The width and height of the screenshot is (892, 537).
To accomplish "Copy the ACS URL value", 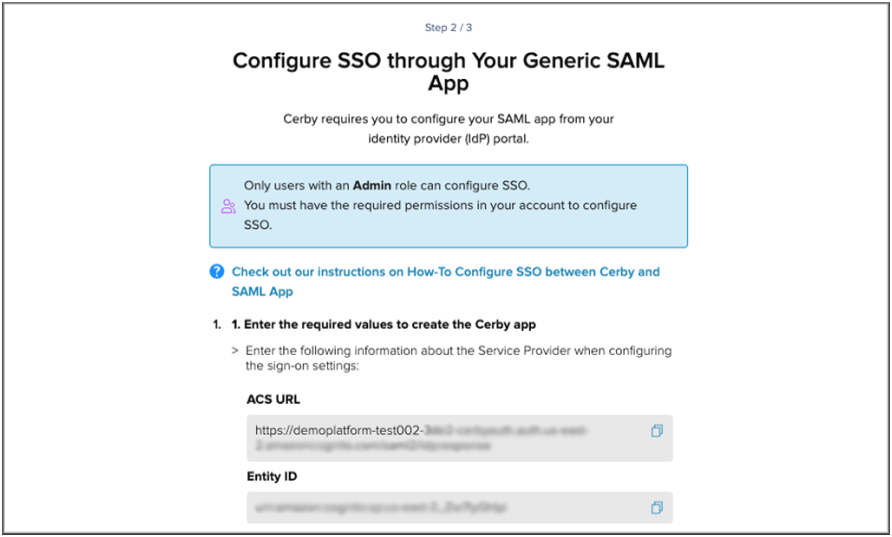I will point(657,431).
